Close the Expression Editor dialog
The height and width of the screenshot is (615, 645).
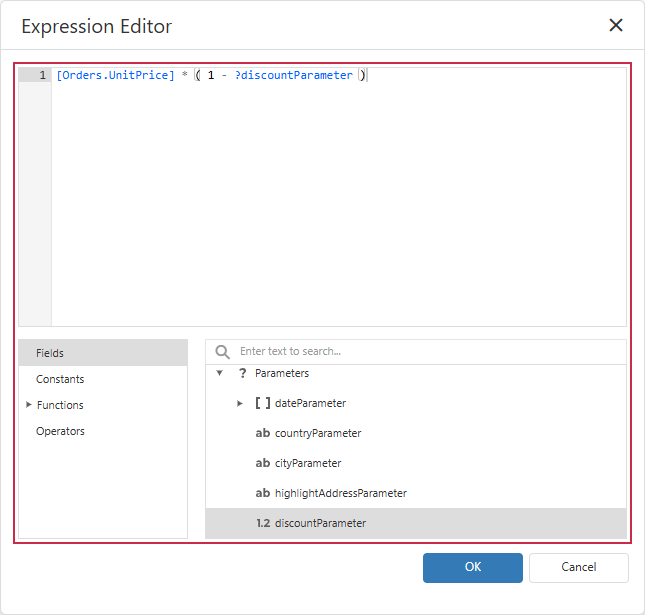tap(615, 25)
